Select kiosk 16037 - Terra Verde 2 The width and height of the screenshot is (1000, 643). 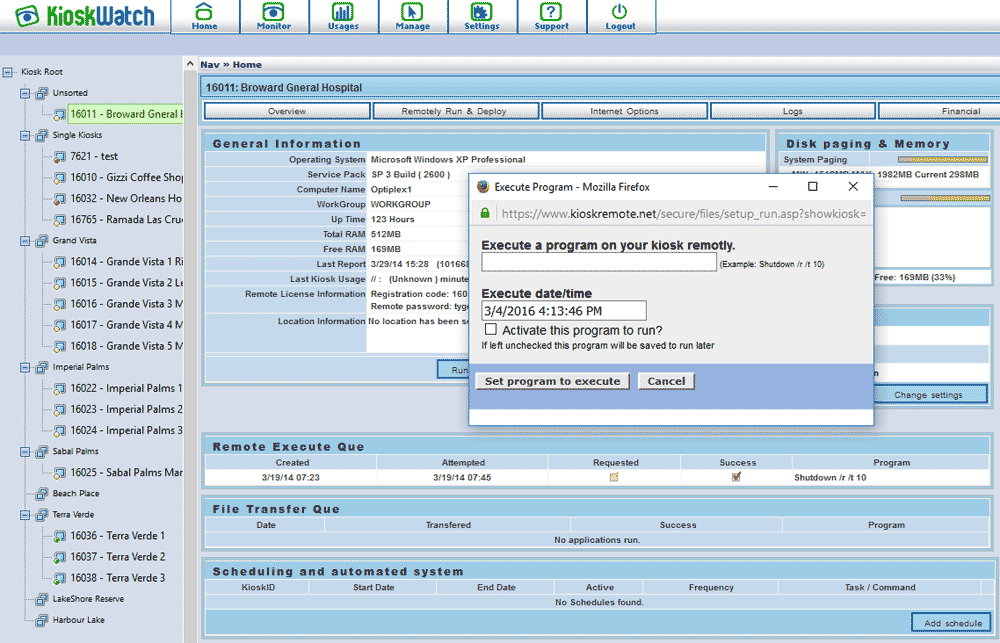tap(118, 557)
